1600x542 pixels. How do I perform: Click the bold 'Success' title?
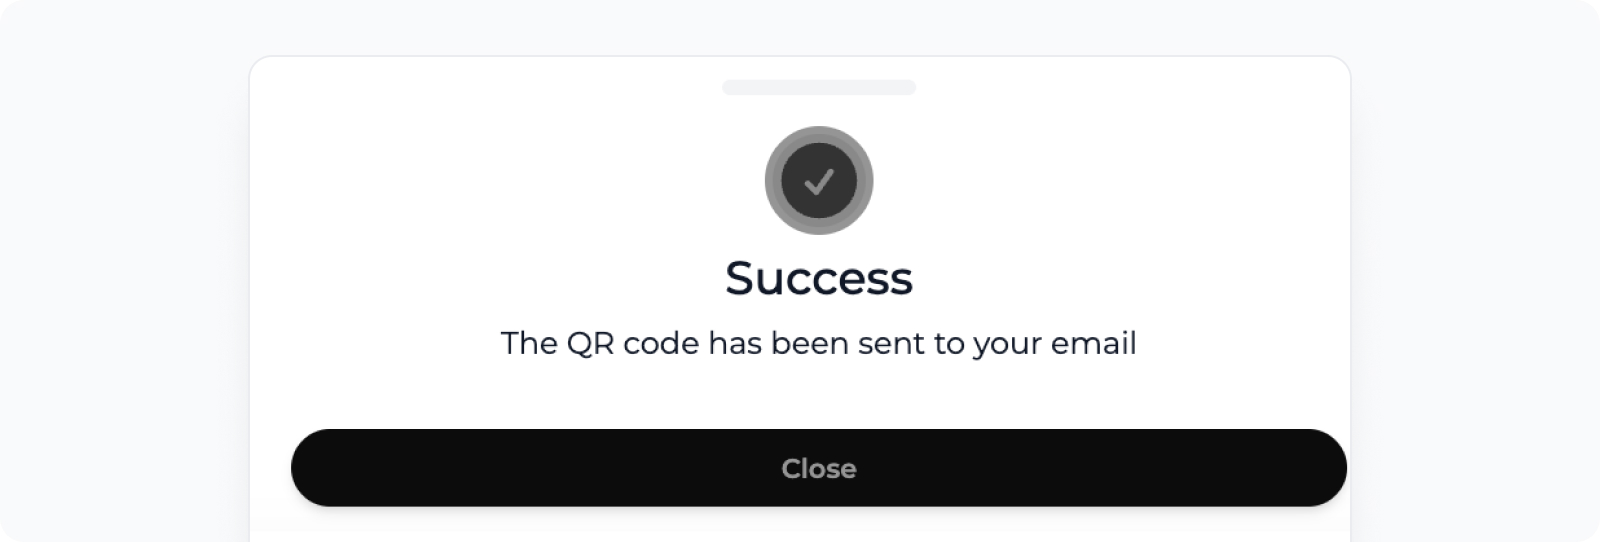pos(819,278)
